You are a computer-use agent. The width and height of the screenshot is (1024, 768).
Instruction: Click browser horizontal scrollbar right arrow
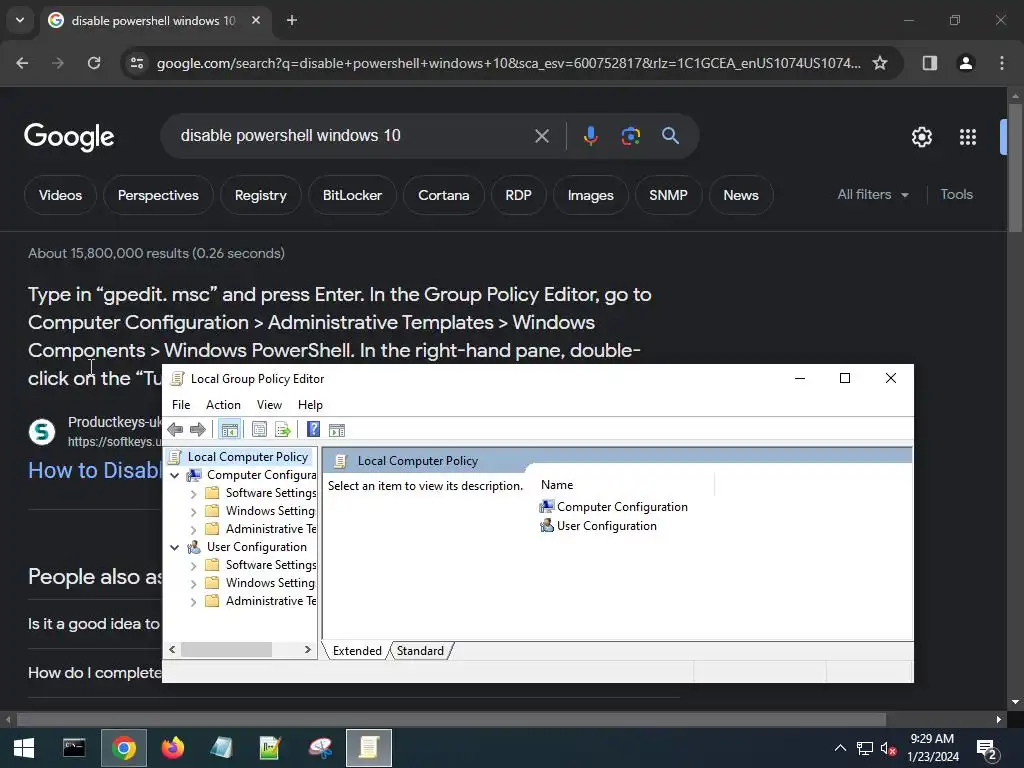(x=999, y=720)
